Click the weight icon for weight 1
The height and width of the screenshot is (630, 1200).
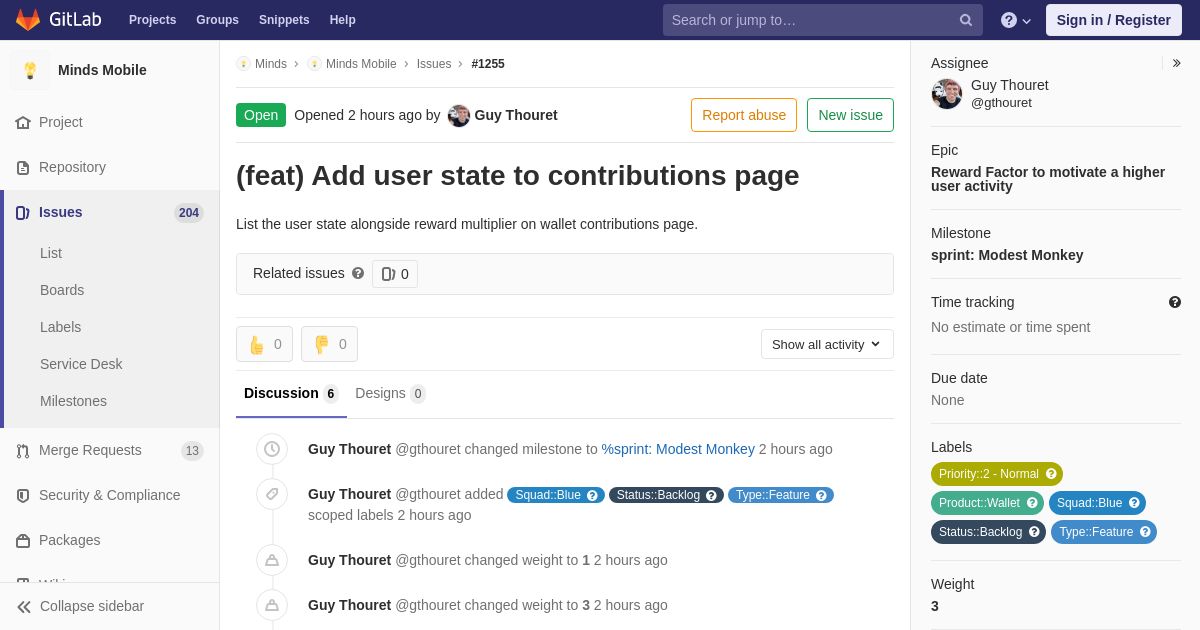coord(272,560)
